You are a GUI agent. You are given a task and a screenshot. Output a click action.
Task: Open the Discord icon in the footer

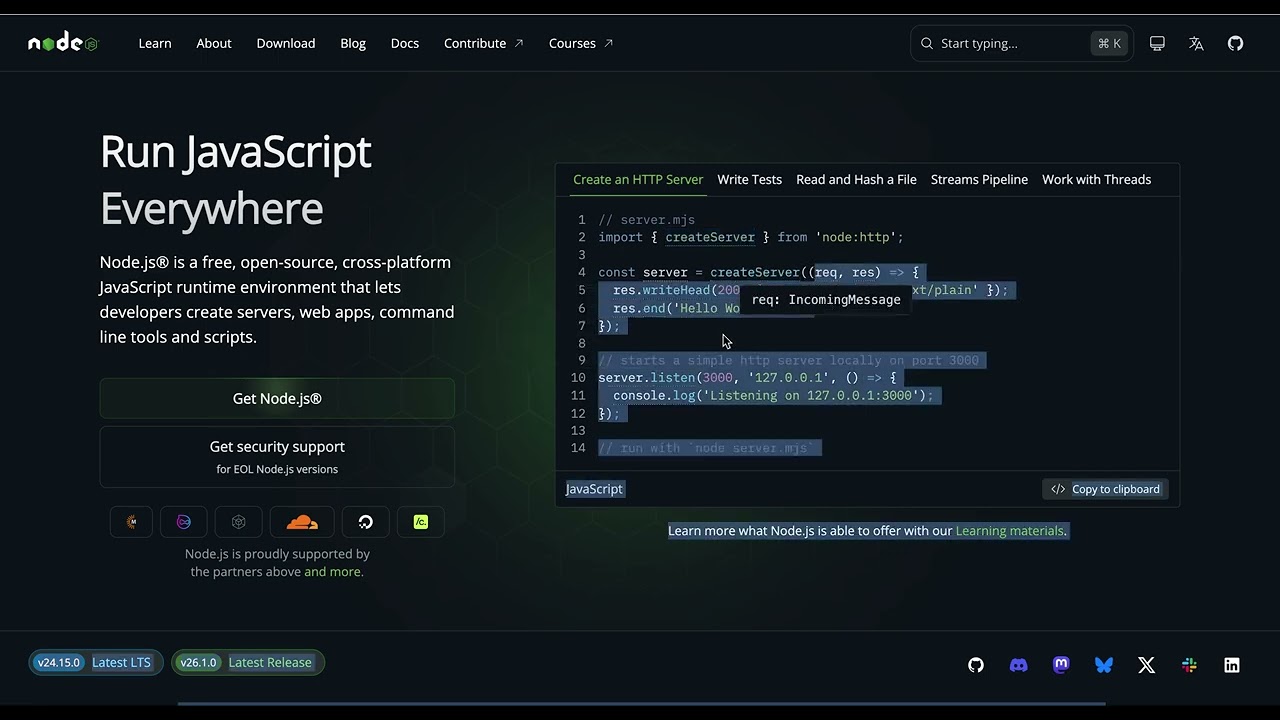coord(1019,665)
